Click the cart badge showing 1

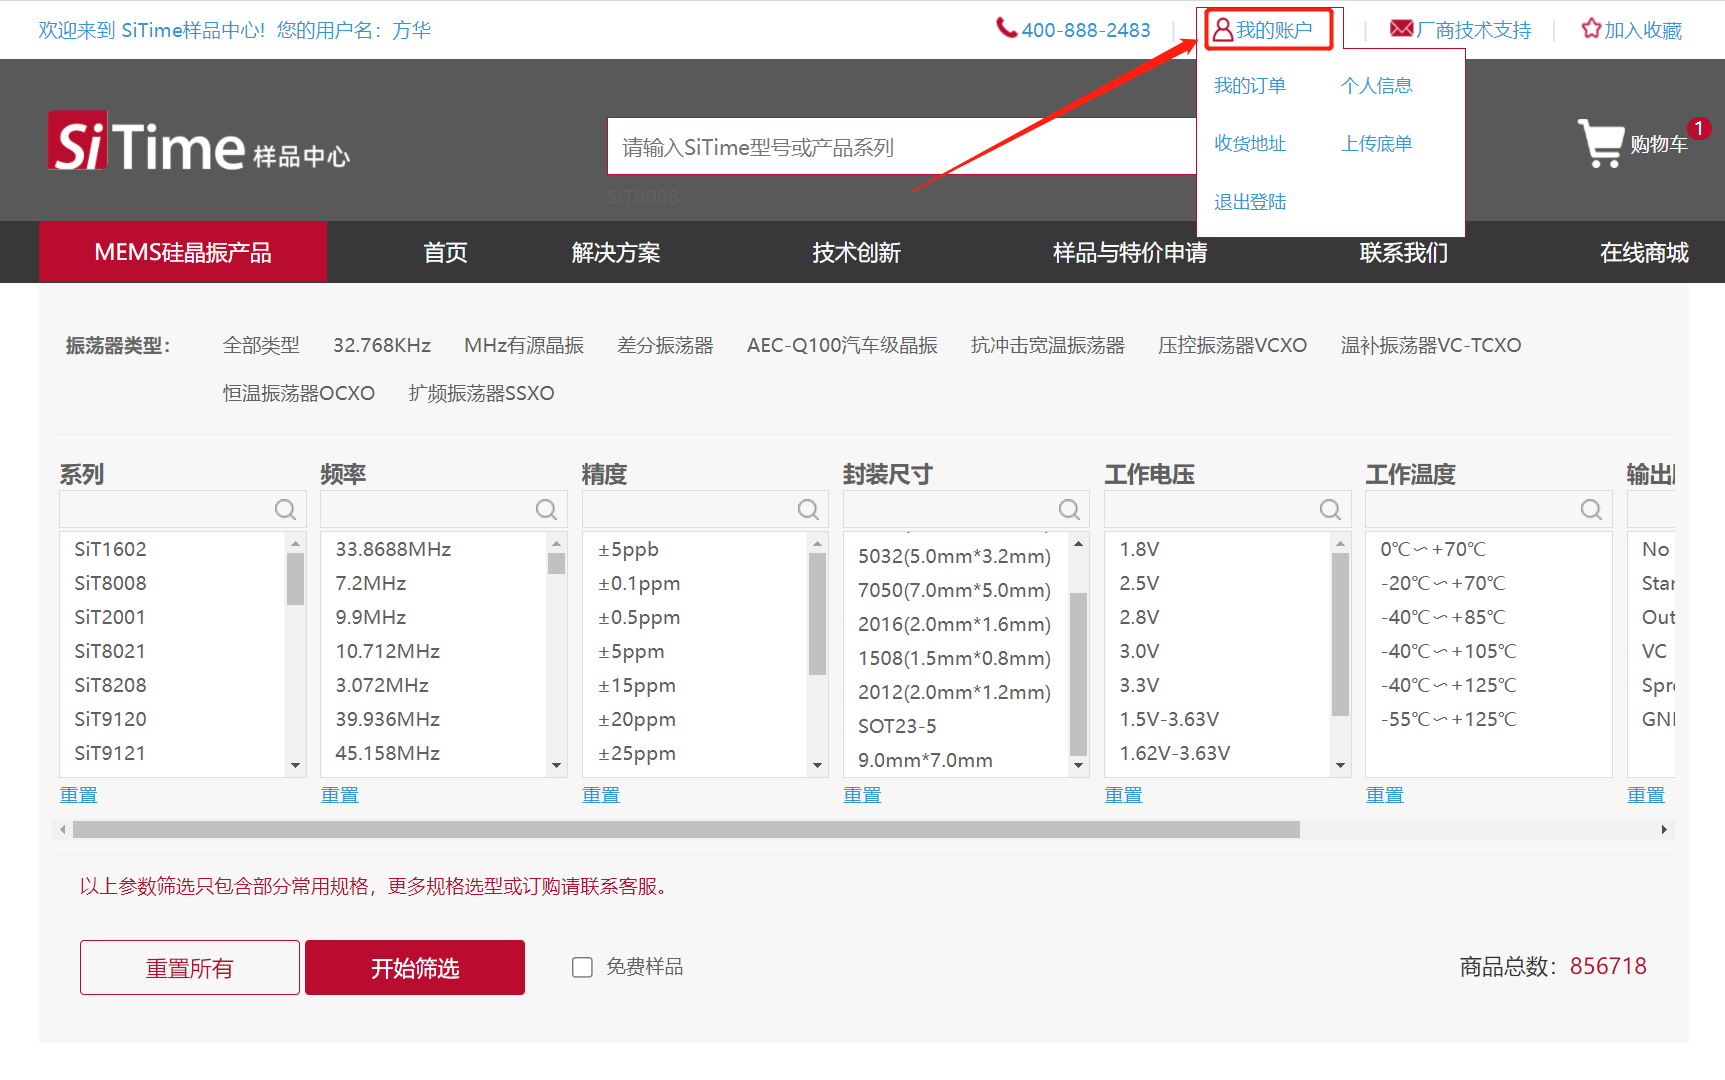(1699, 128)
